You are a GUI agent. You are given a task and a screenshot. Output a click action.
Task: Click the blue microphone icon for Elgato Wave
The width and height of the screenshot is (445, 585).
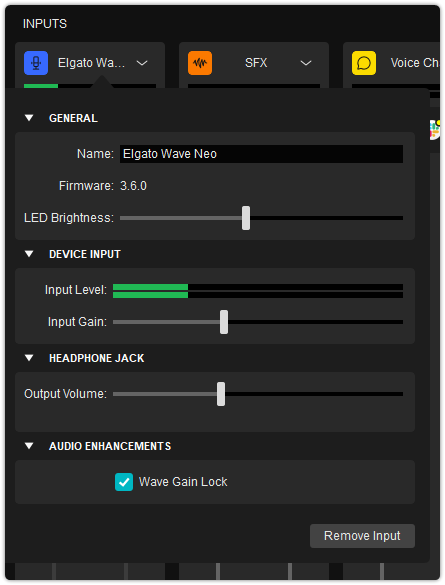point(36,63)
